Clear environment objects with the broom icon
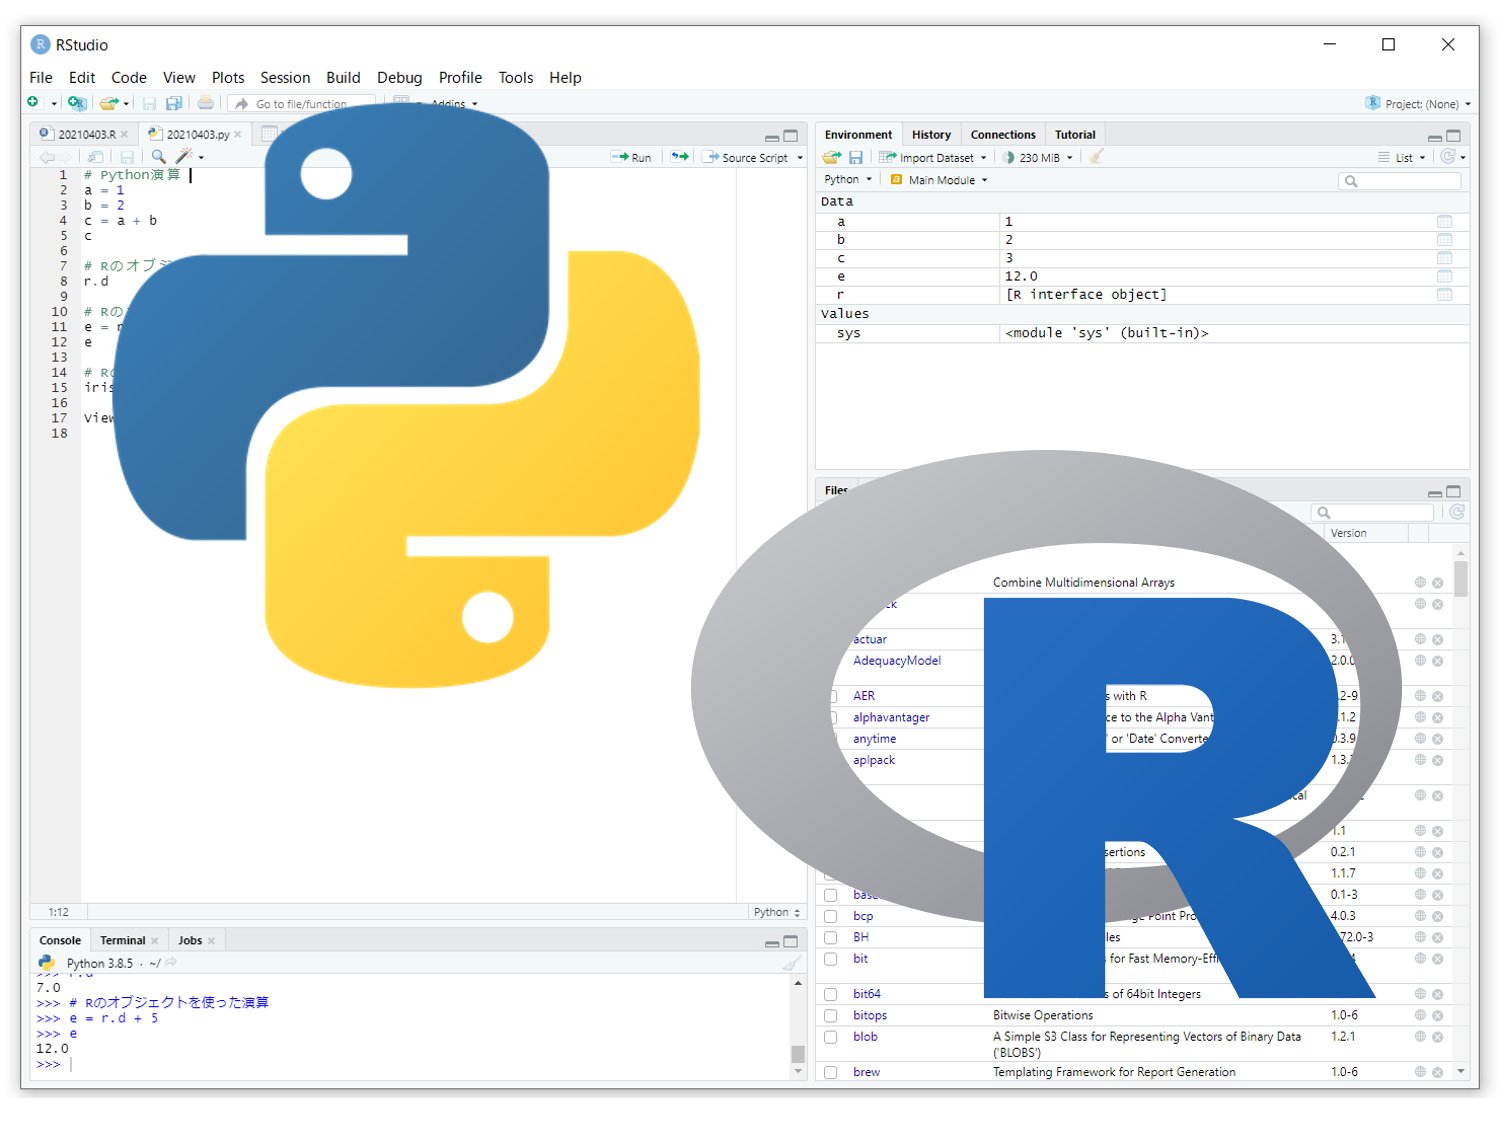 [1094, 157]
